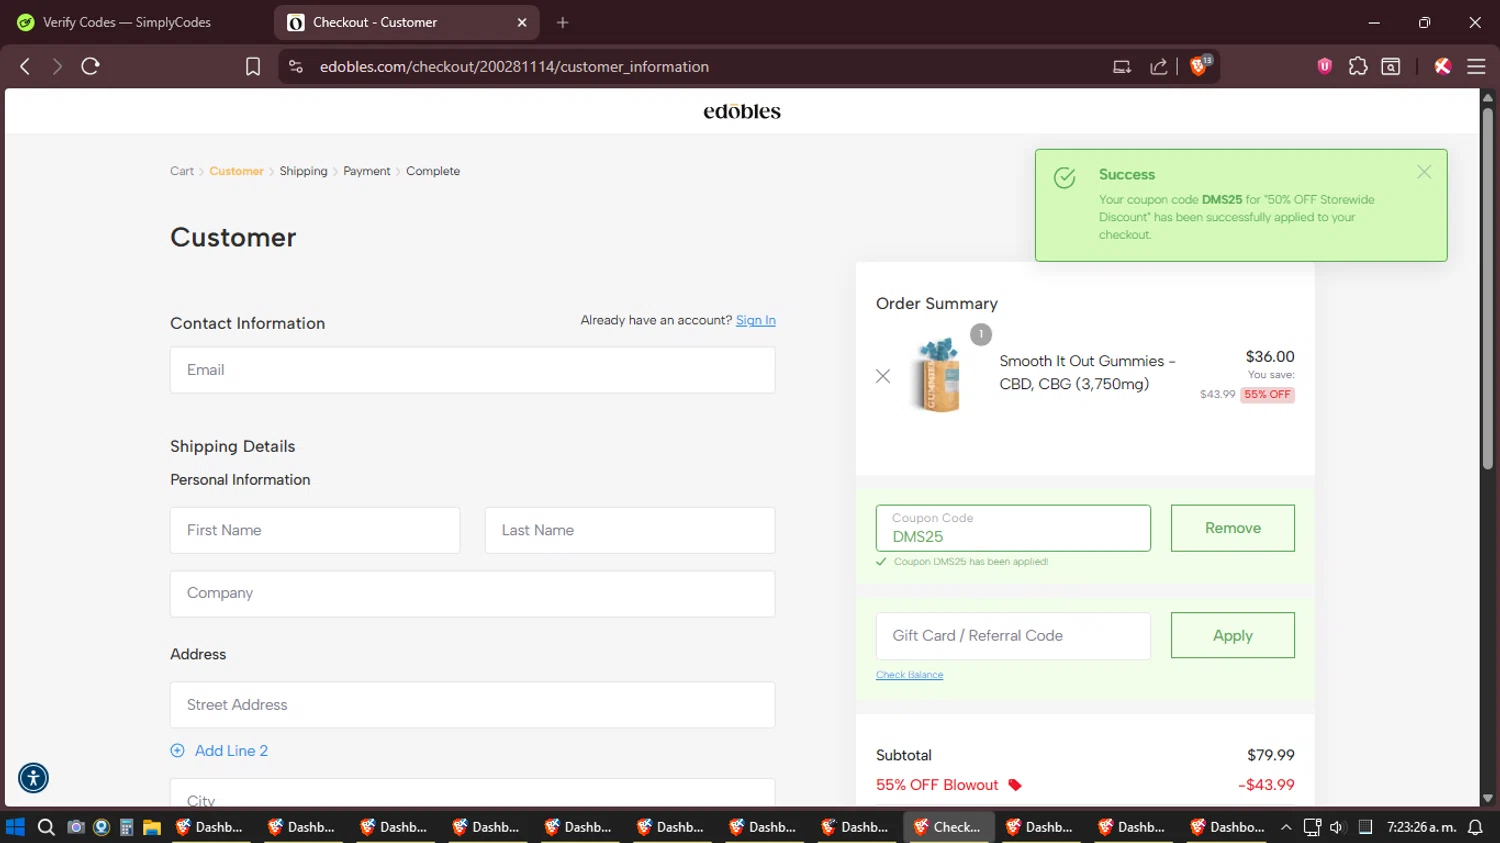Click the colorful round X toolbar icon
This screenshot has height=843, width=1500.
(x=1442, y=66)
